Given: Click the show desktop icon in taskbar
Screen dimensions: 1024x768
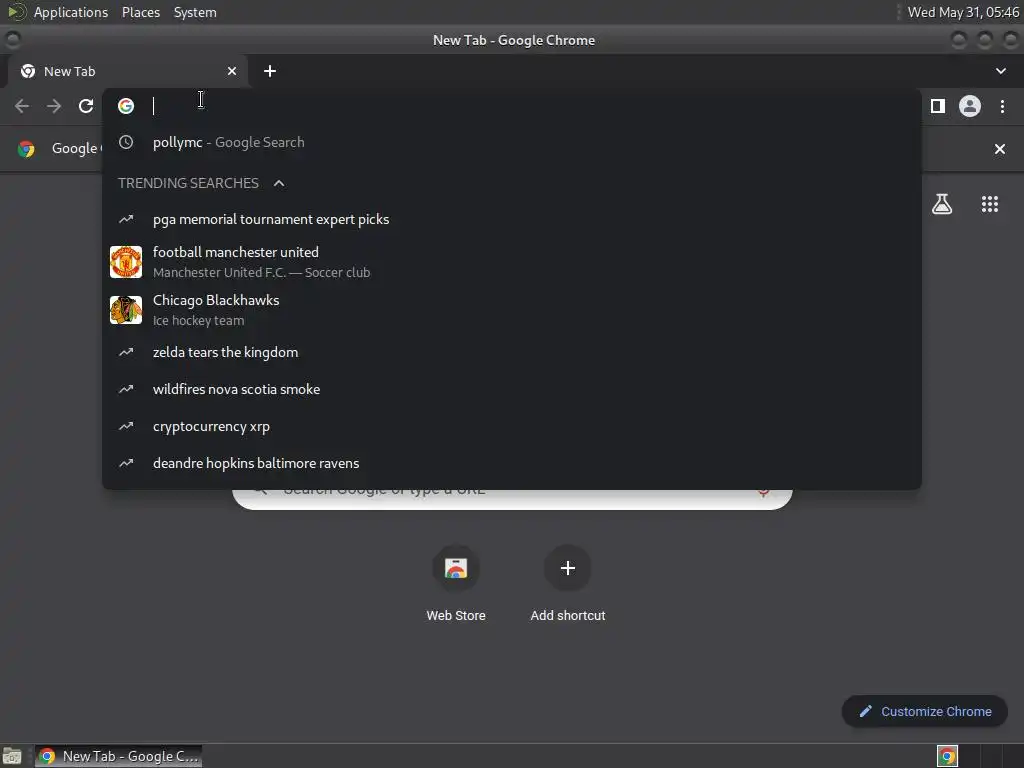Looking at the screenshot, I should [x=12, y=756].
